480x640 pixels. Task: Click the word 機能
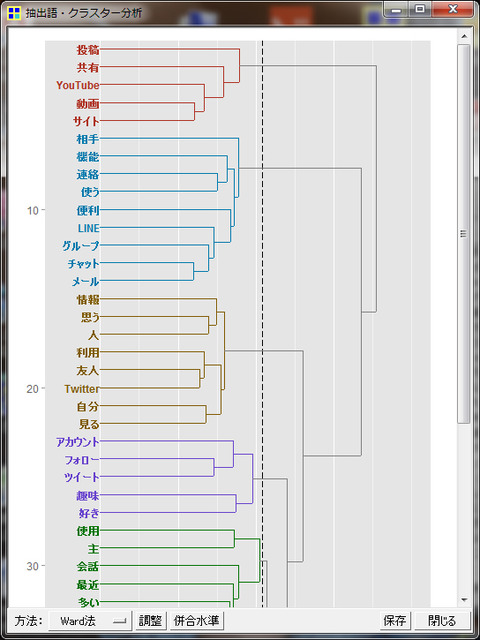pyautogui.click(x=88, y=157)
